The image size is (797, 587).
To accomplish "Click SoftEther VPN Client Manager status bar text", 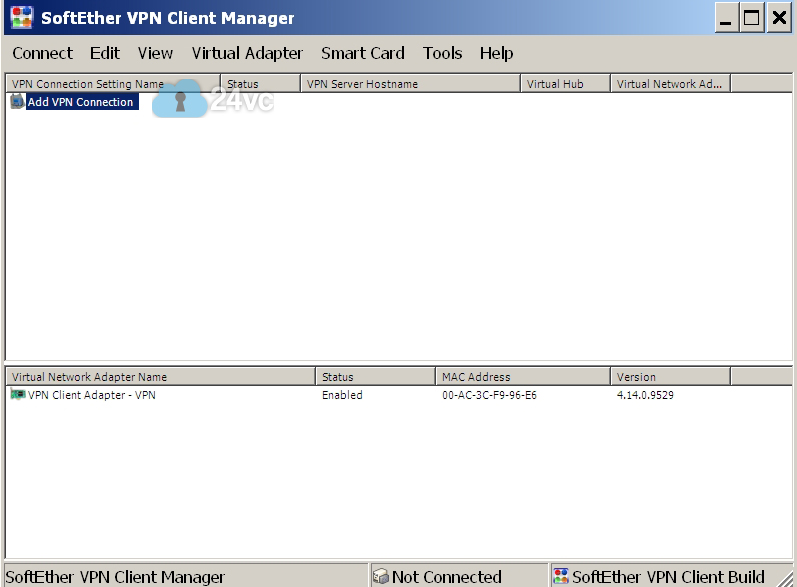I will (115, 577).
